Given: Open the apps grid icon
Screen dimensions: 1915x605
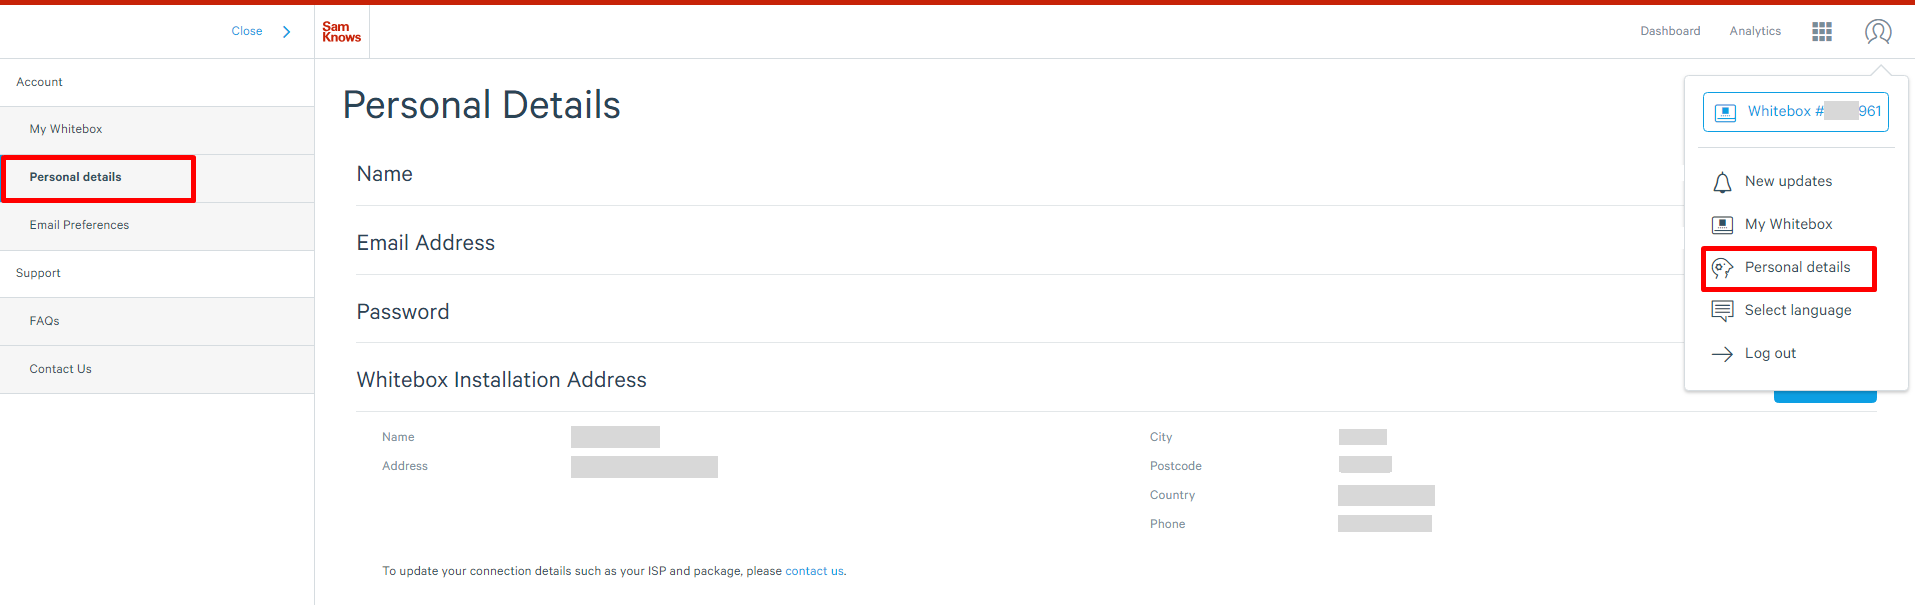Looking at the screenshot, I should [1821, 32].
